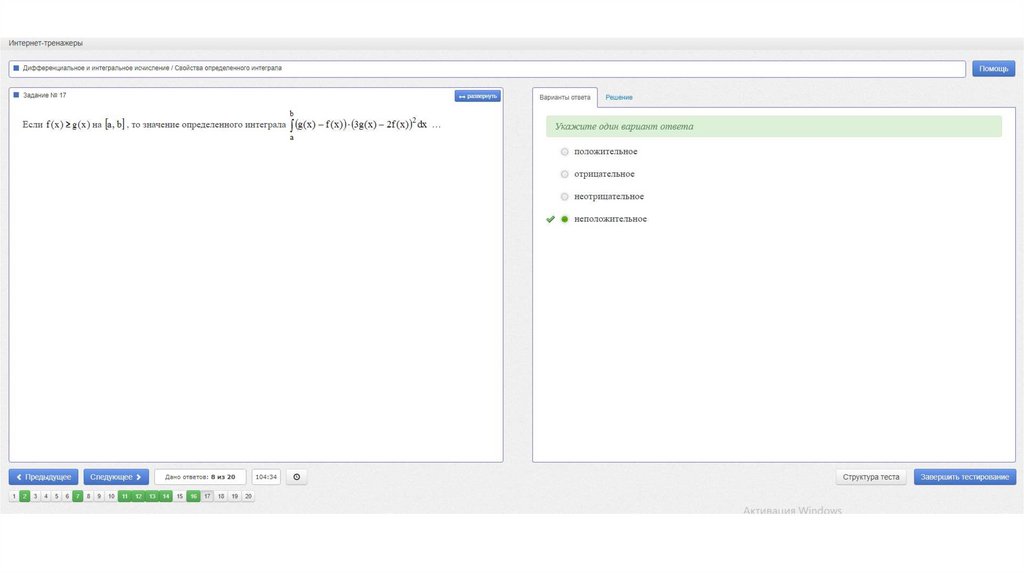Click the blue square icon beside «Задание № 17»
The image size is (1024, 574).
[16, 95]
